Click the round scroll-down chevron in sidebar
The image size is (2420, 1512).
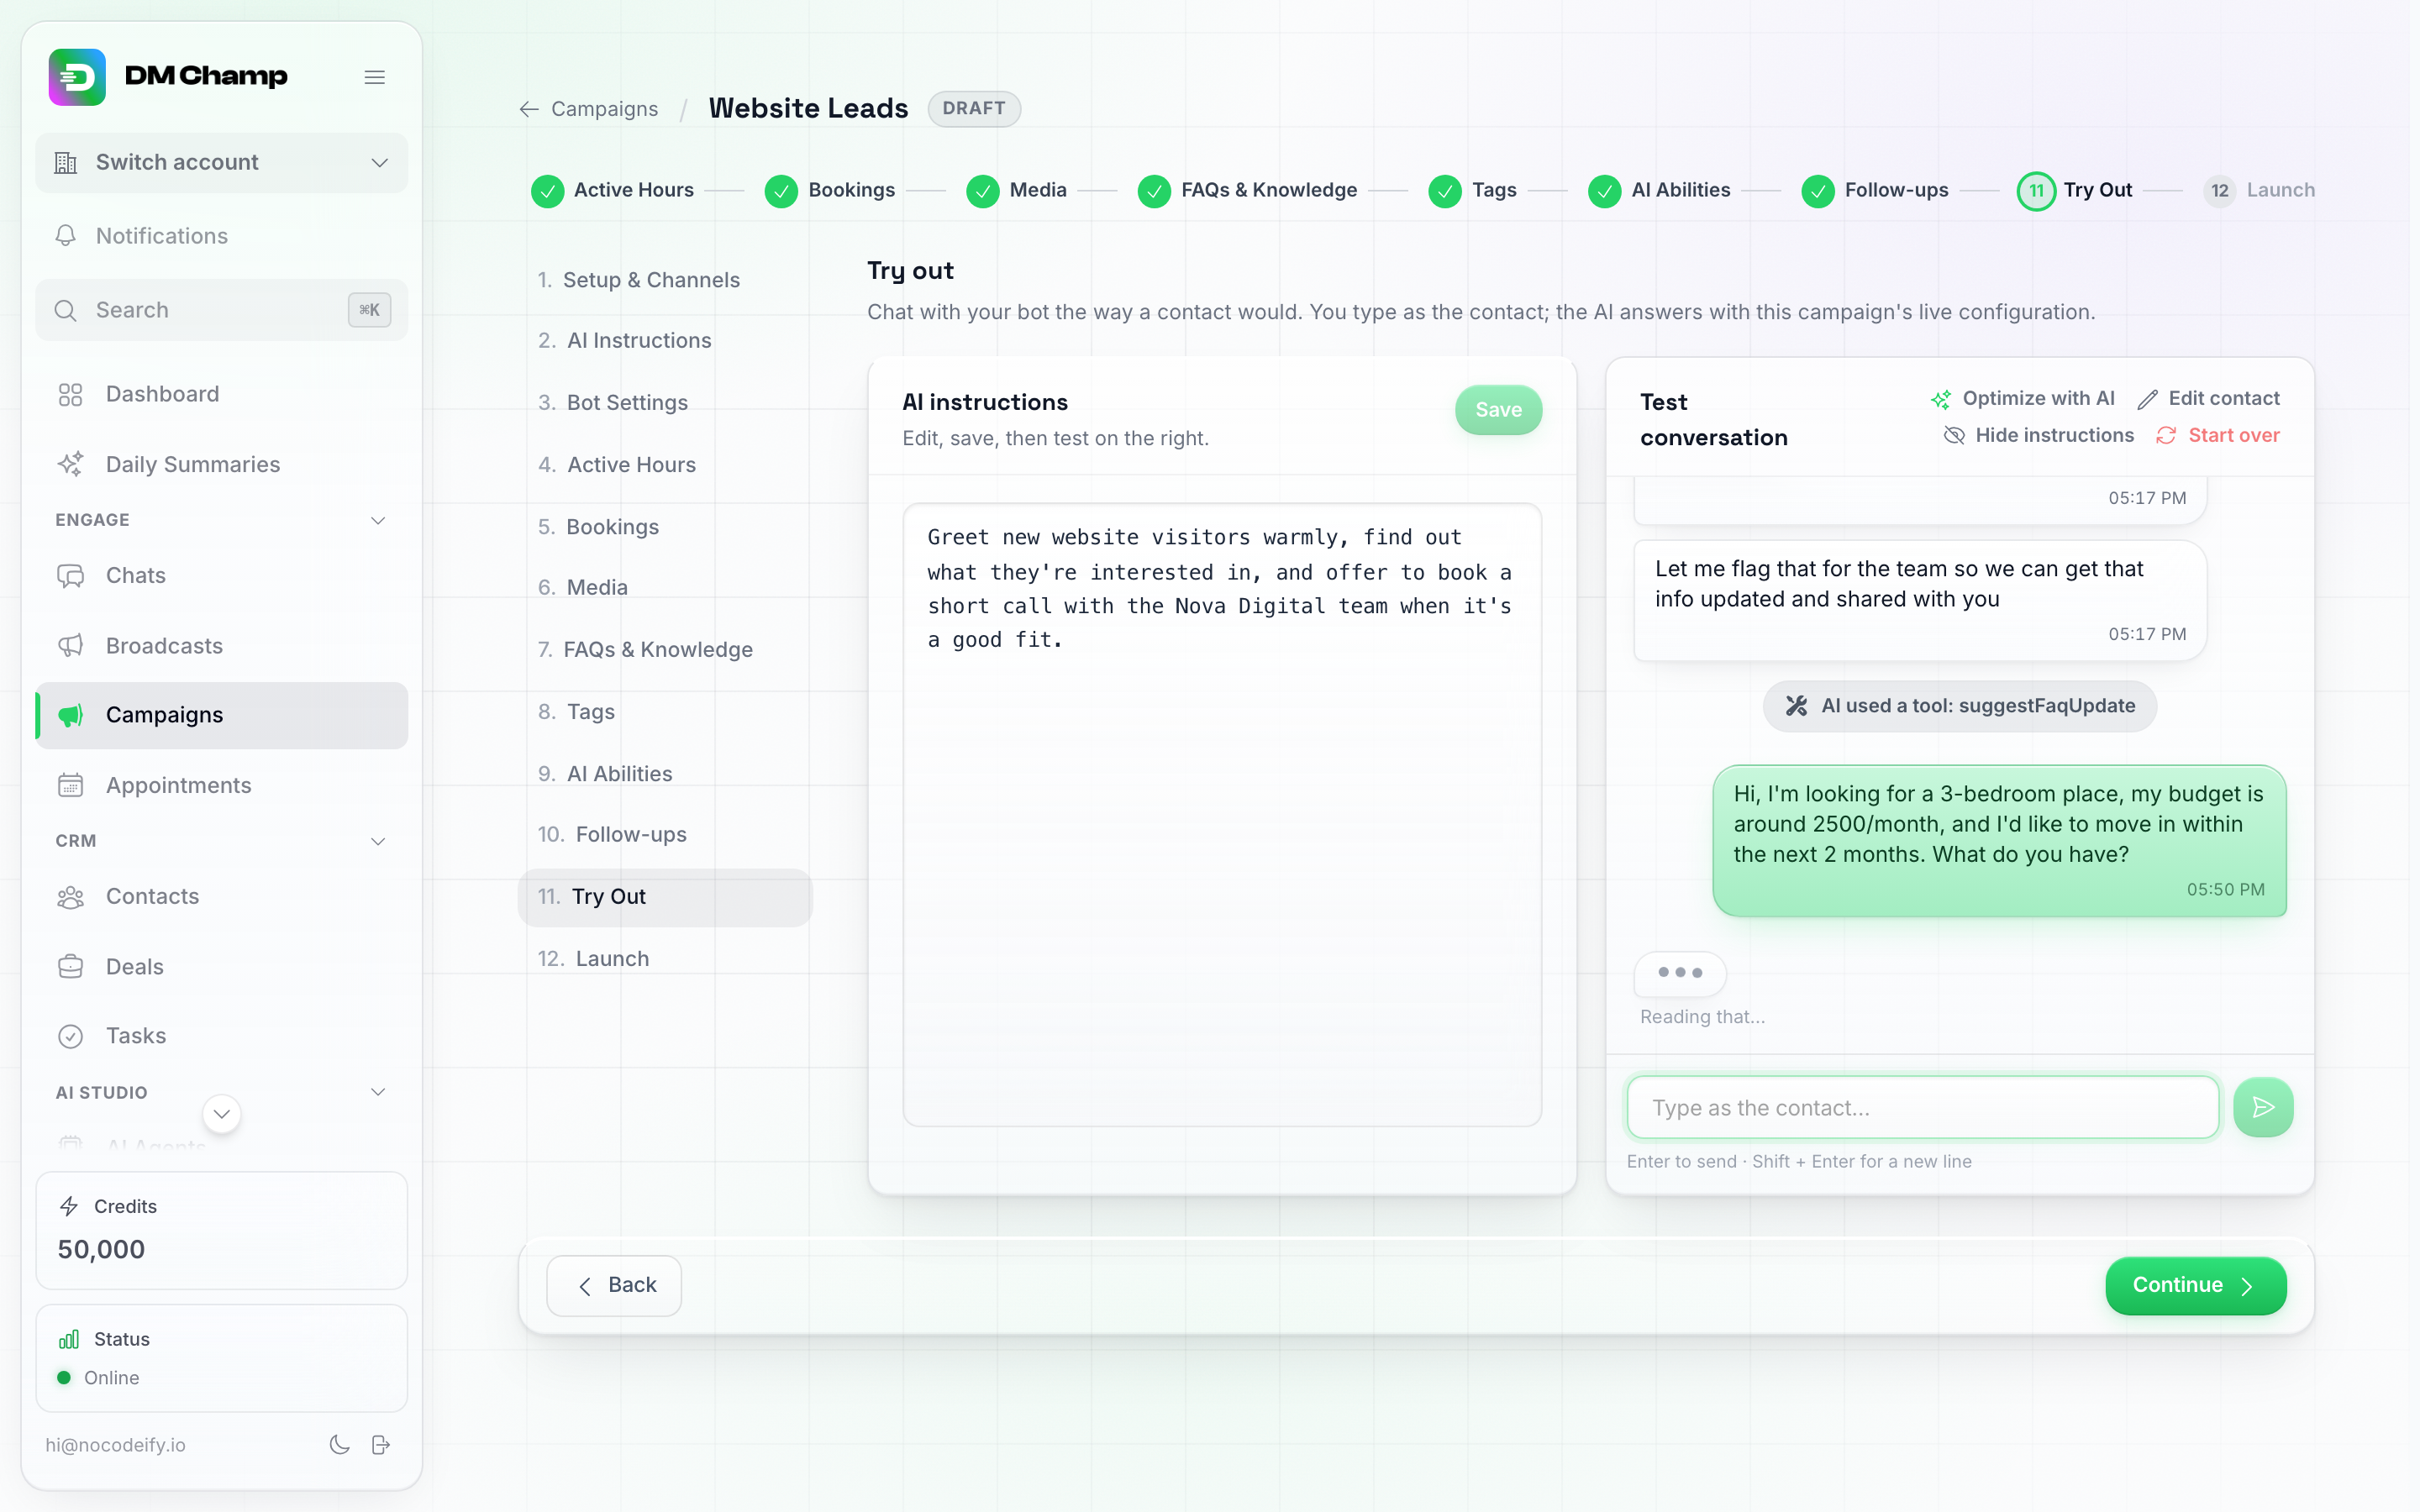[x=222, y=1114]
